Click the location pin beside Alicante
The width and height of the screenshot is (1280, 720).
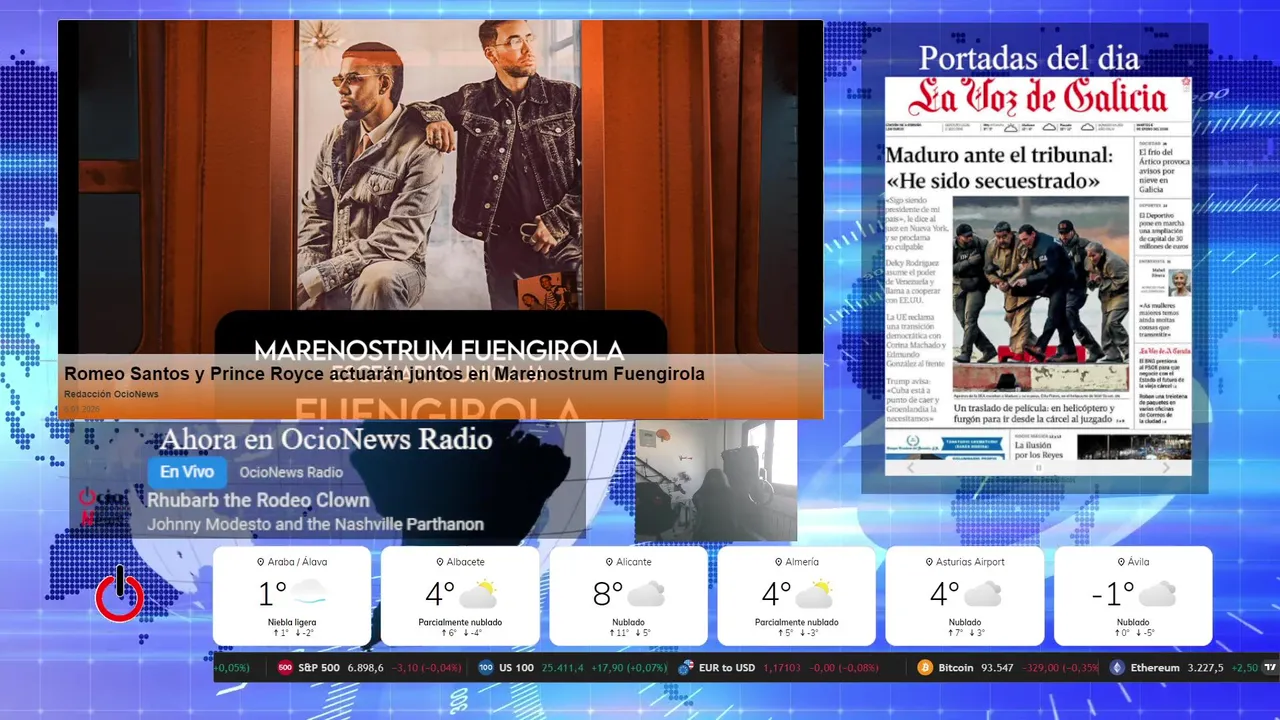[609, 562]
